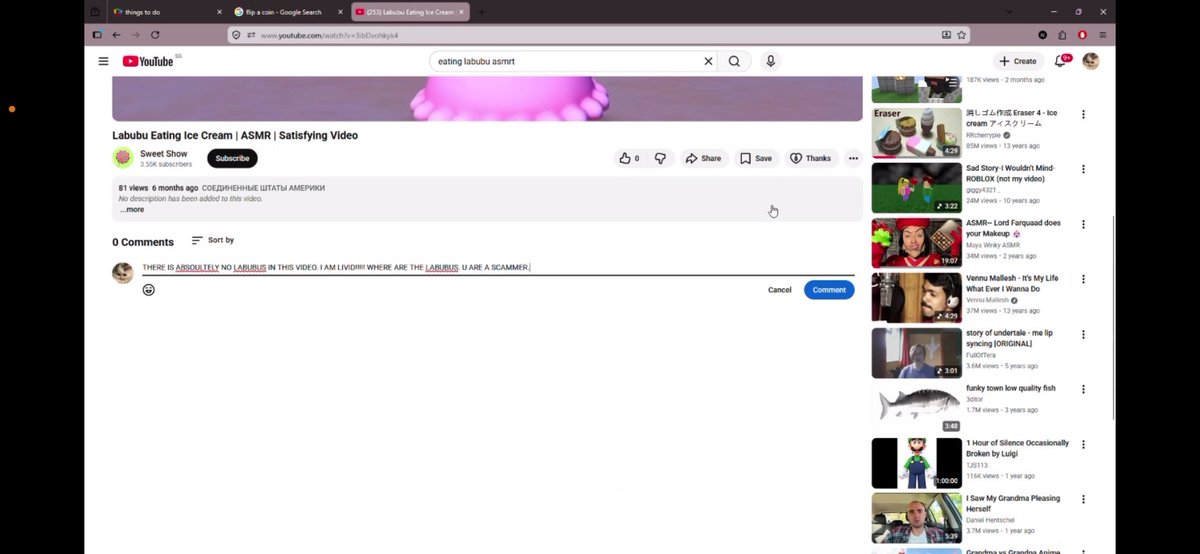
Task: Post the comment with the Comment button
Action: pos(829,290)
